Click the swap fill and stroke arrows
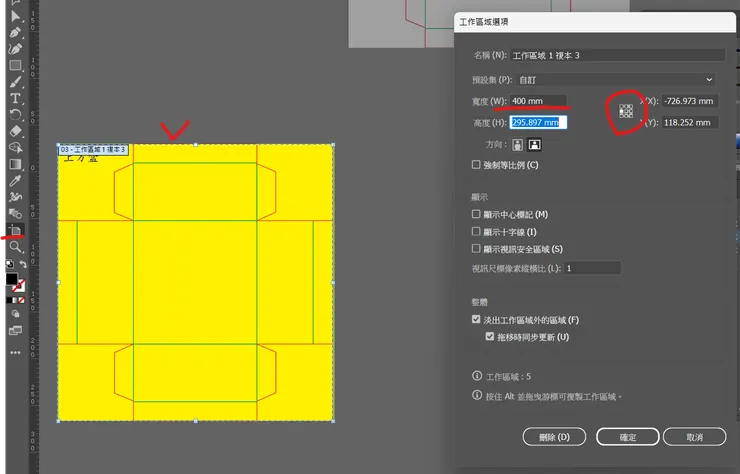 [22, 264]
